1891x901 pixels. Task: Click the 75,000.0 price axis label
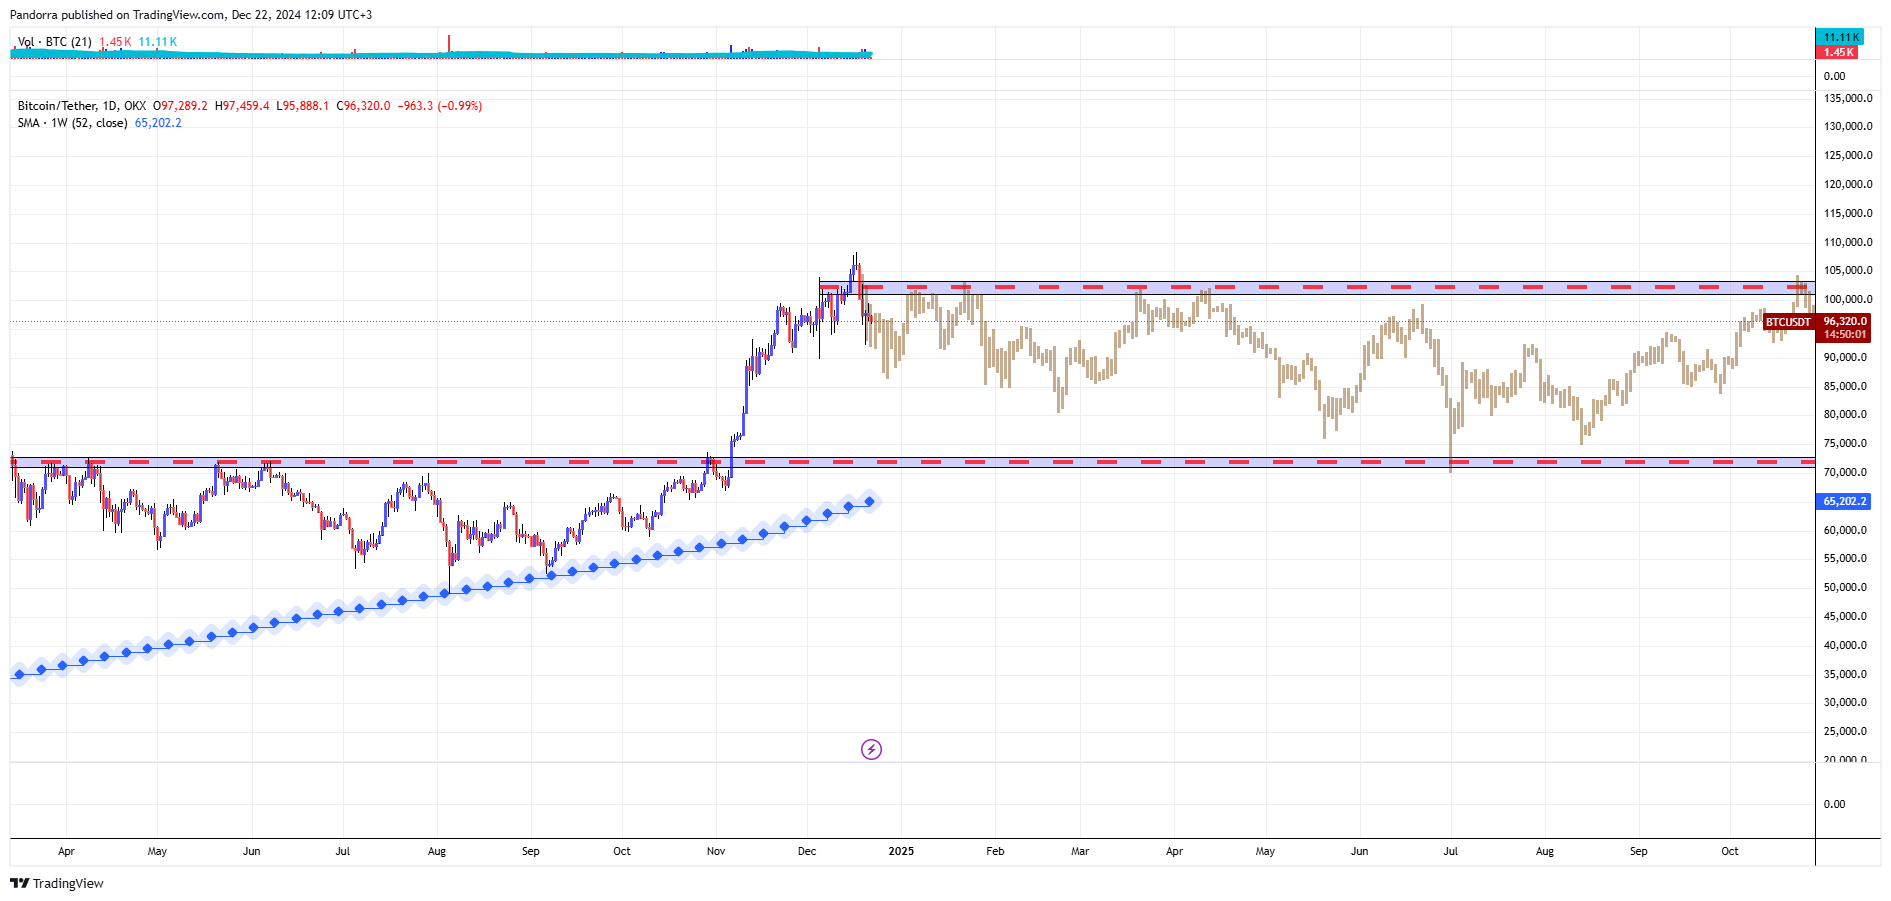point(1845,443)
